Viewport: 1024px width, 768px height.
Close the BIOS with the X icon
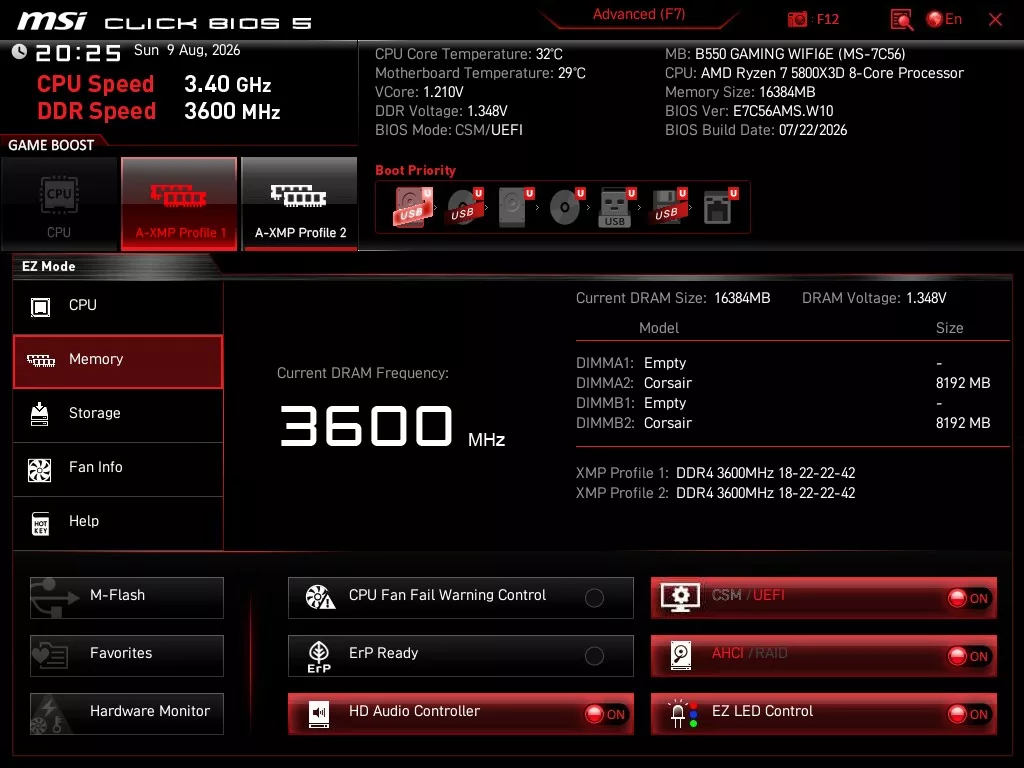(995, 20)
